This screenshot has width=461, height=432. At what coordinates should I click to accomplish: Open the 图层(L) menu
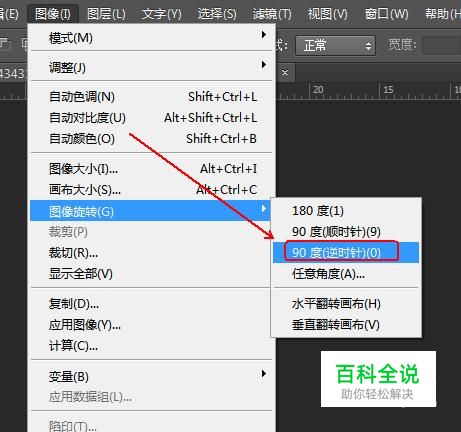[x=106, y=14]
